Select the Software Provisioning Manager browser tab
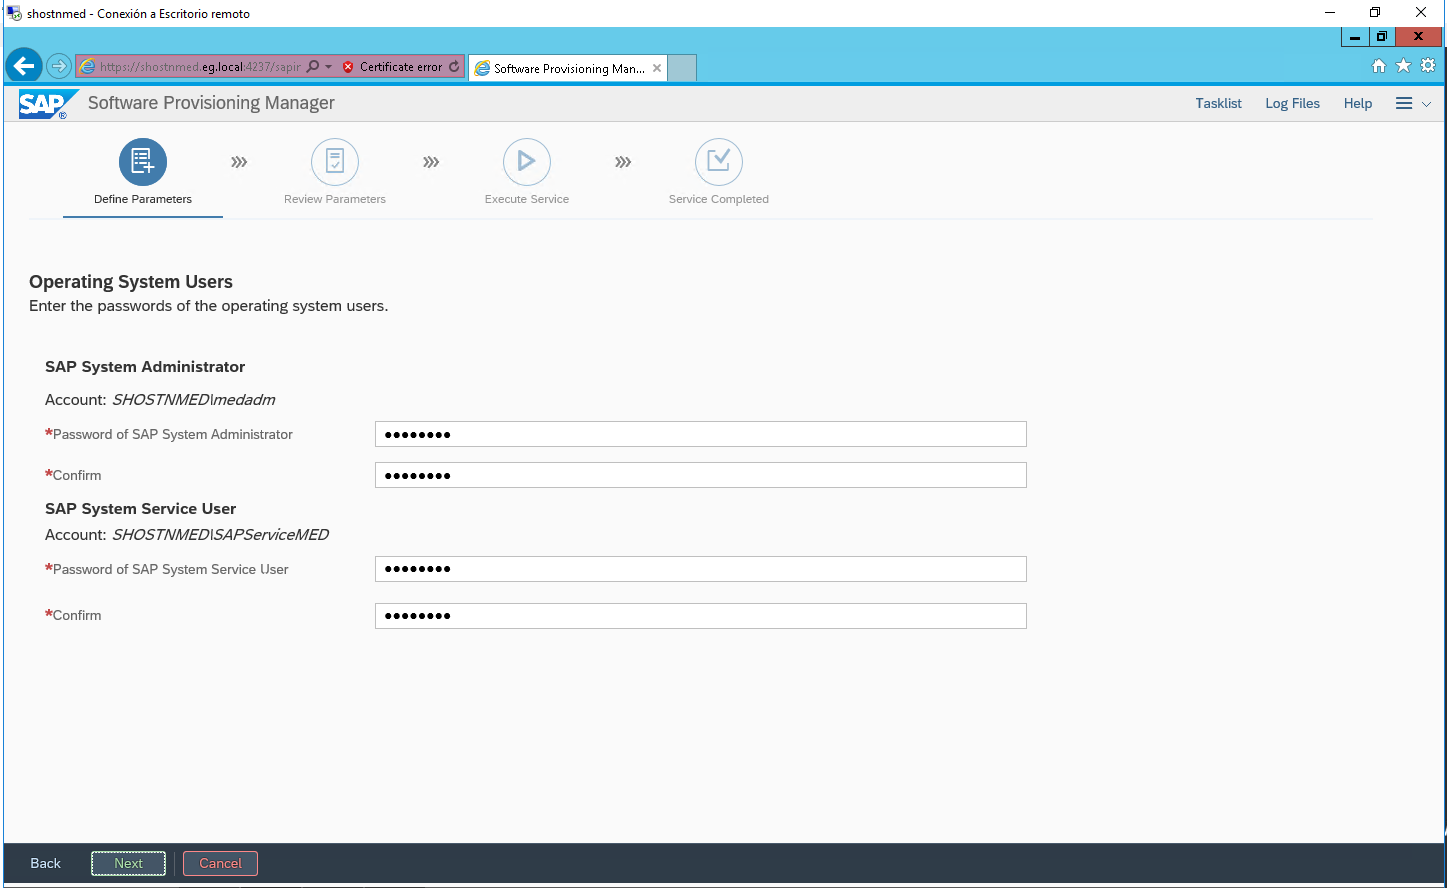 (567, 68)
